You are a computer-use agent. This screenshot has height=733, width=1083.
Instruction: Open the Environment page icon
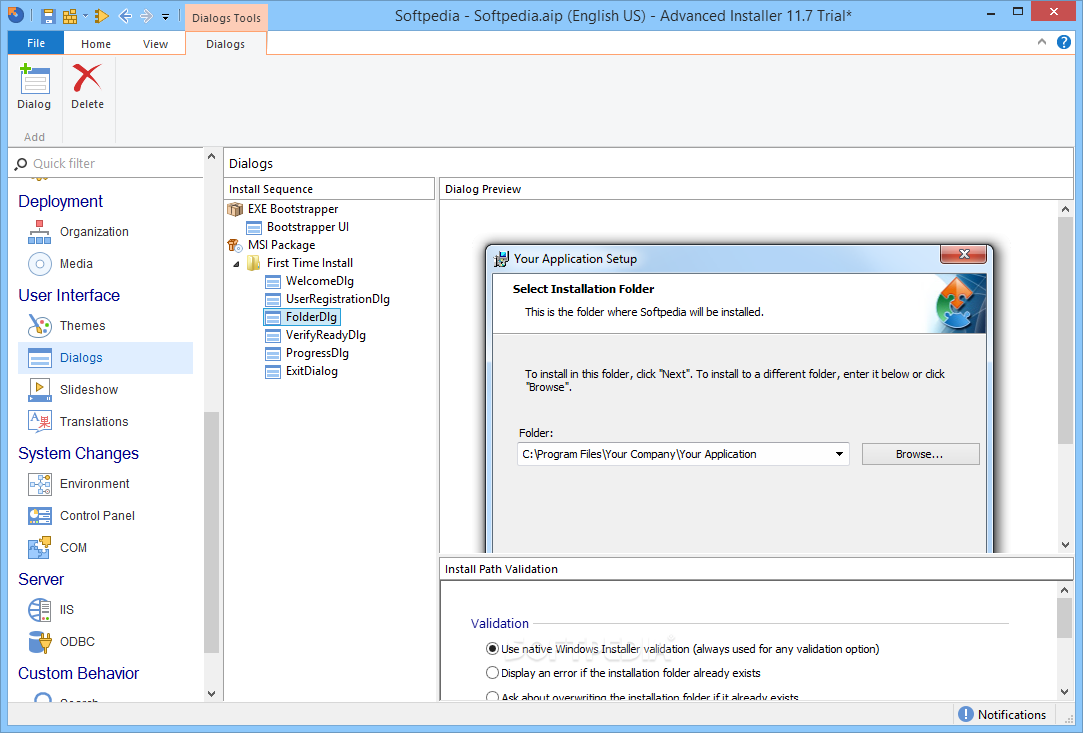39,484
